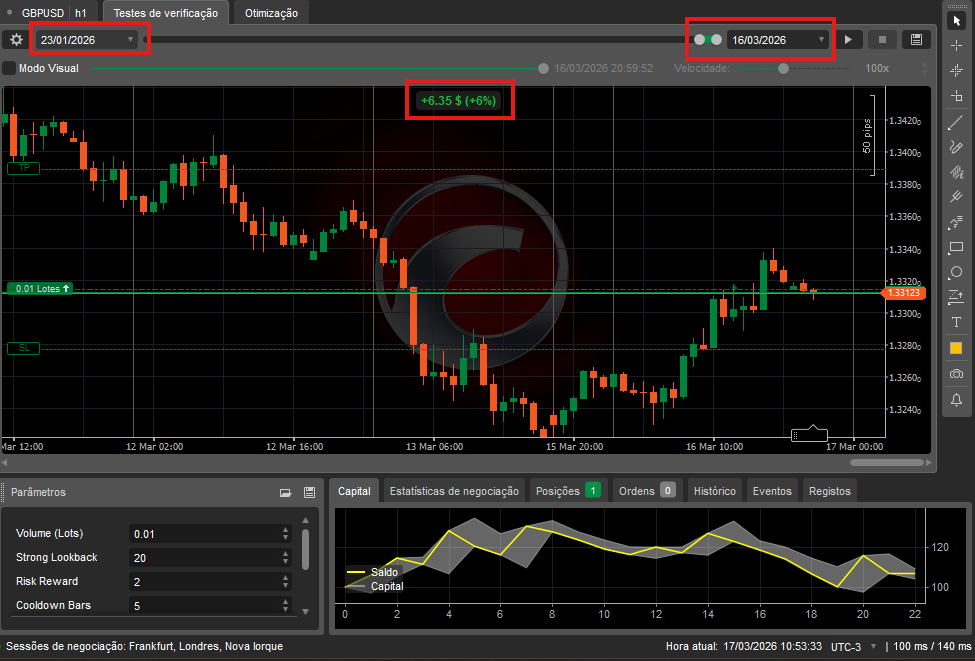
Task: Select the text annotation tool
Action: [956, 322]
